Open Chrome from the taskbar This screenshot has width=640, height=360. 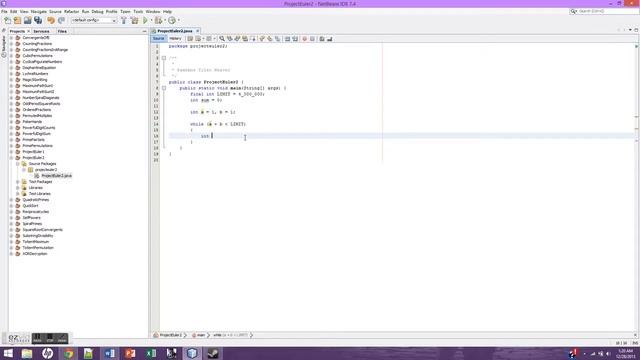pyautogui.click(x=68, y=353)
